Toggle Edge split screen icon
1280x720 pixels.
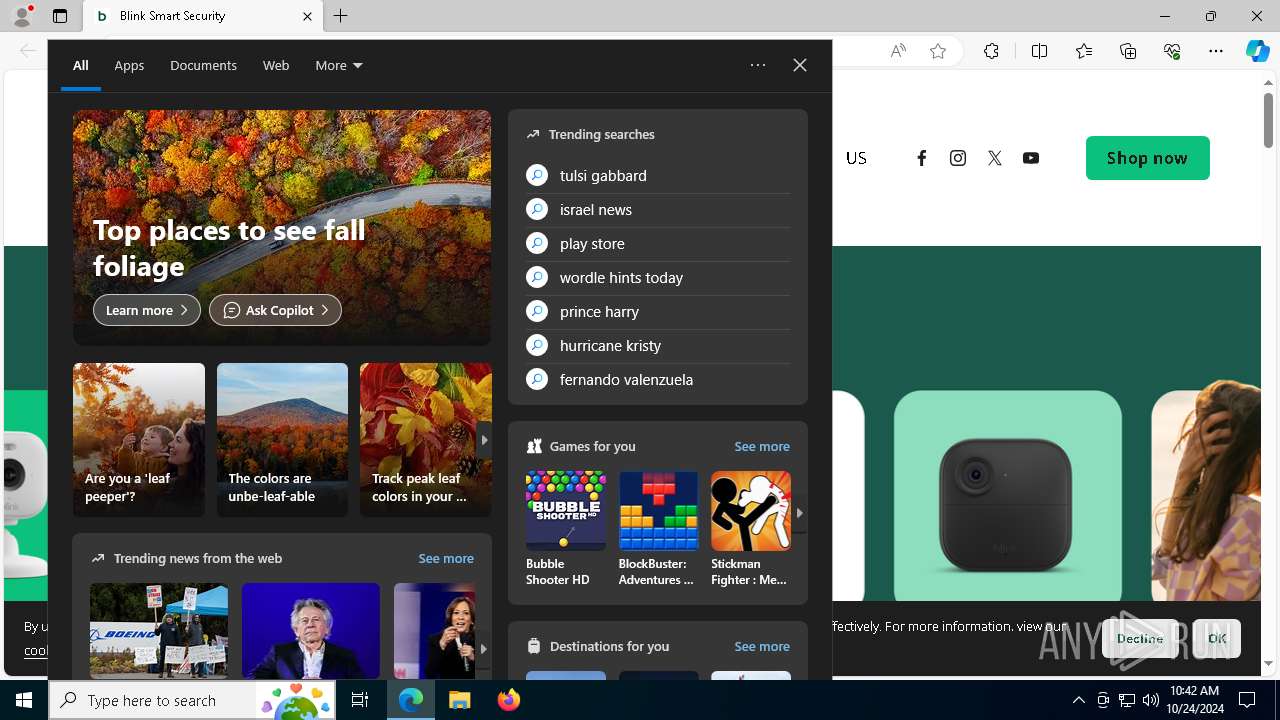[x=1039, y=51]
